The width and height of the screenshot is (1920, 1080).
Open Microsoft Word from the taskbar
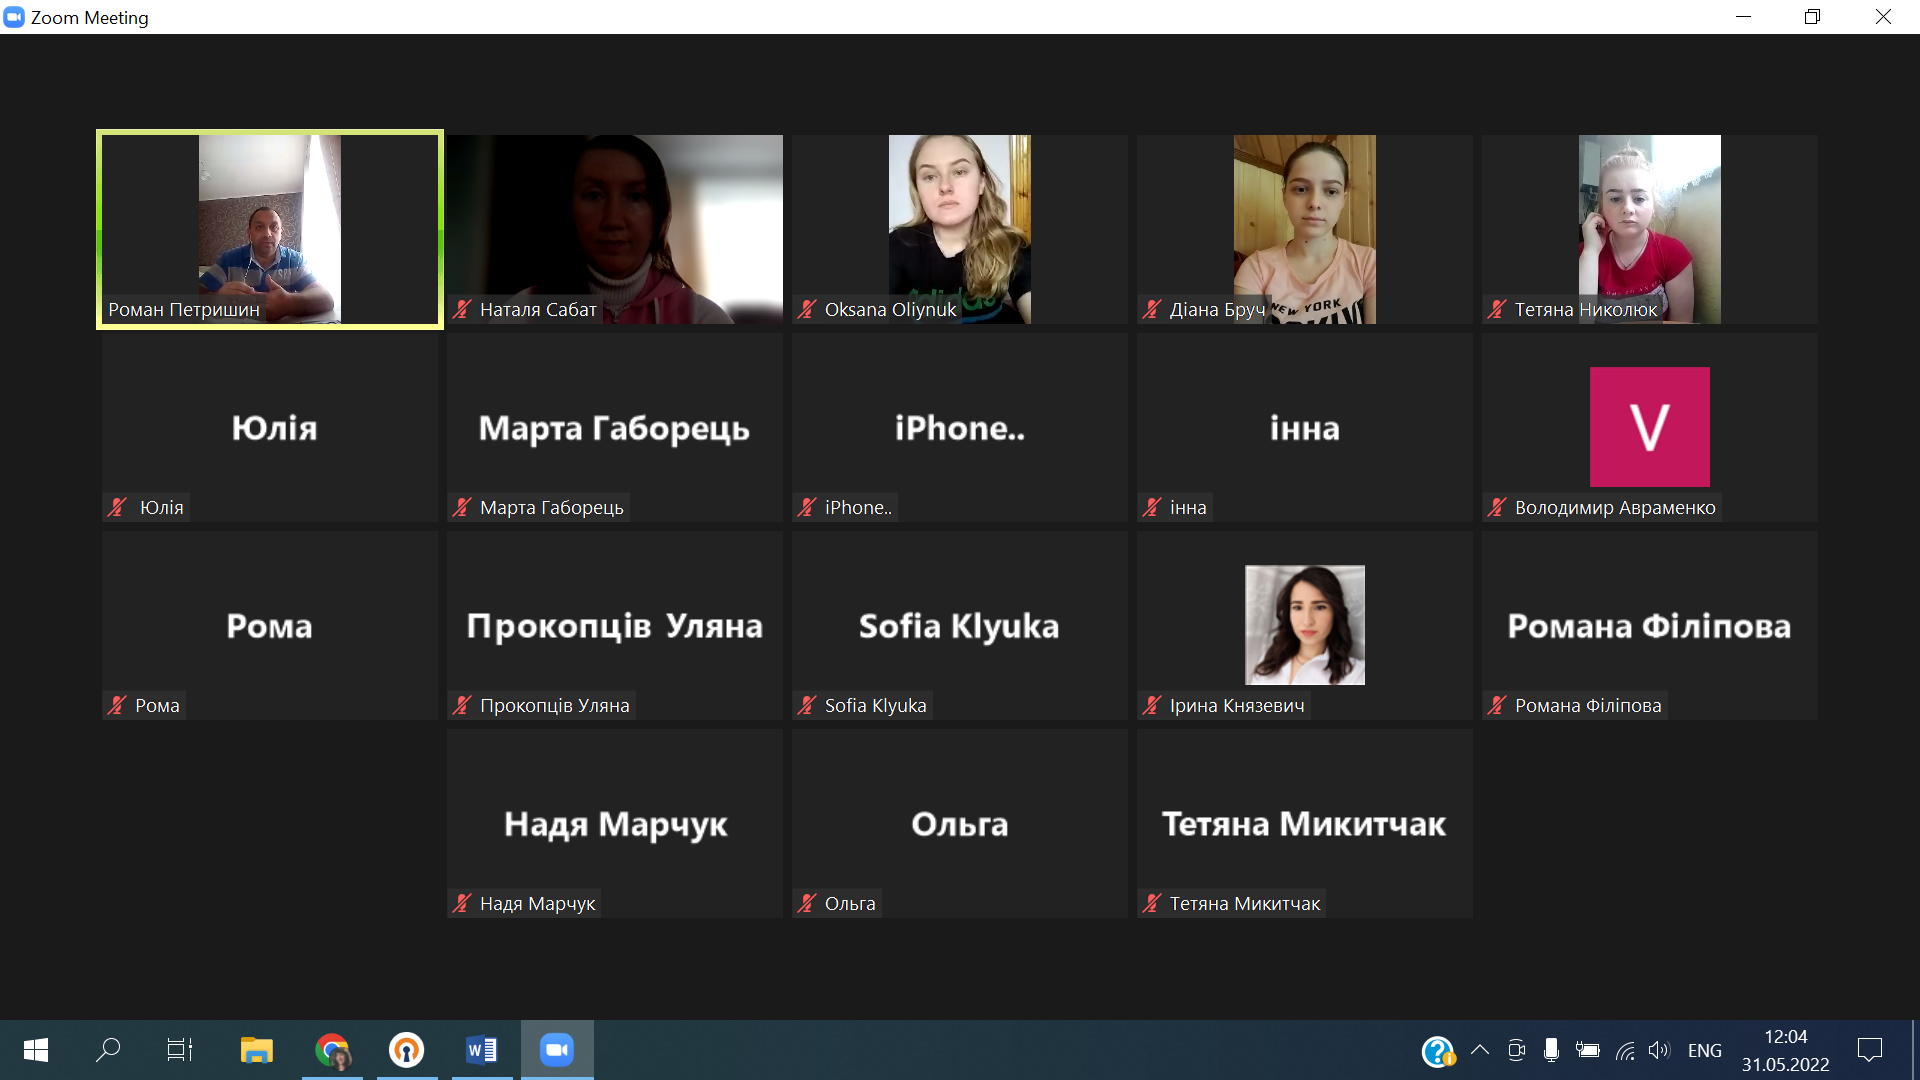481,1050
